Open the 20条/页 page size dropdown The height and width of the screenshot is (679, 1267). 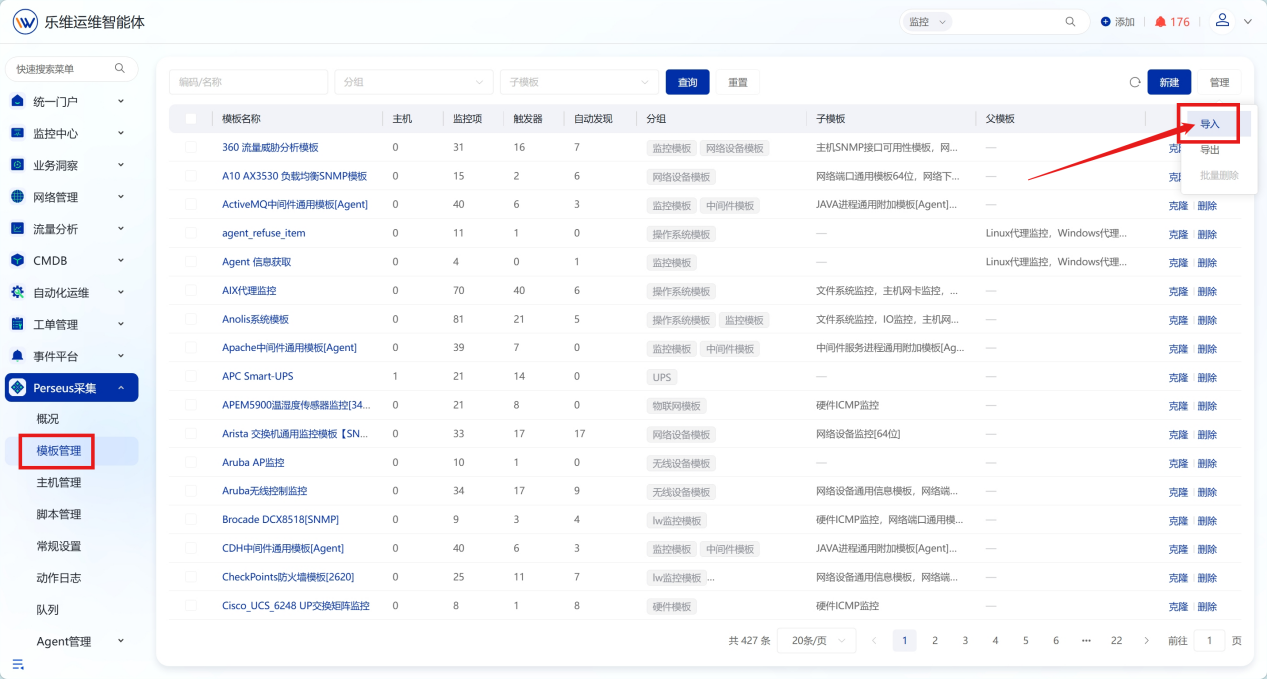(818, 641)
